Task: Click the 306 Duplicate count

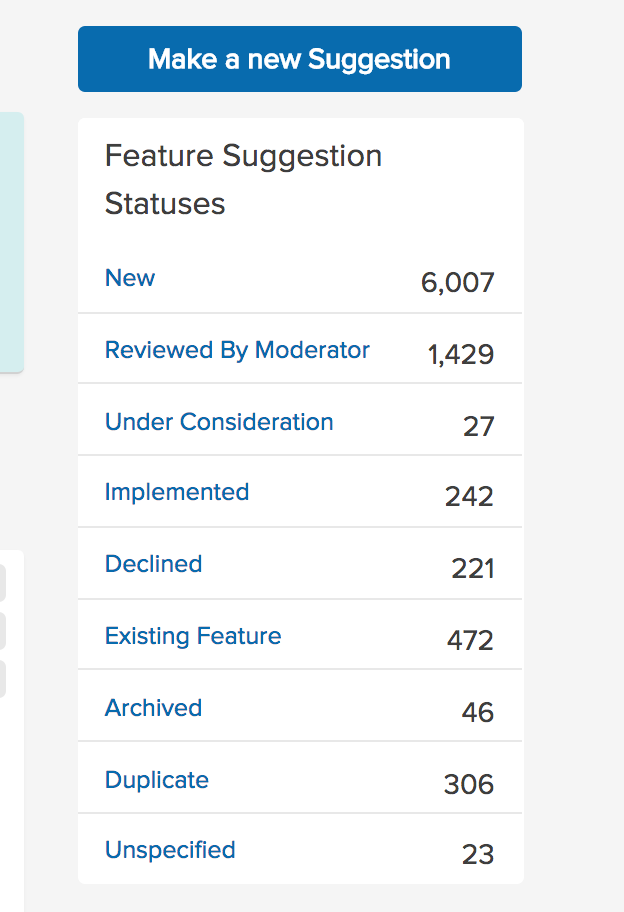Action: 469,785
